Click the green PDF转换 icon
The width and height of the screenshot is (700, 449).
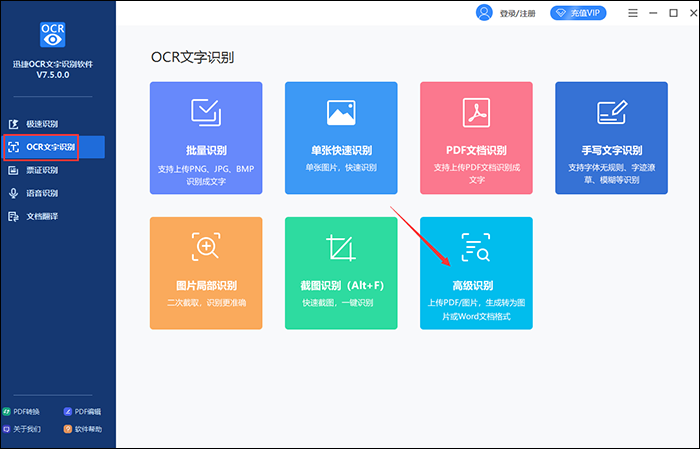click(x=7, y=412)
